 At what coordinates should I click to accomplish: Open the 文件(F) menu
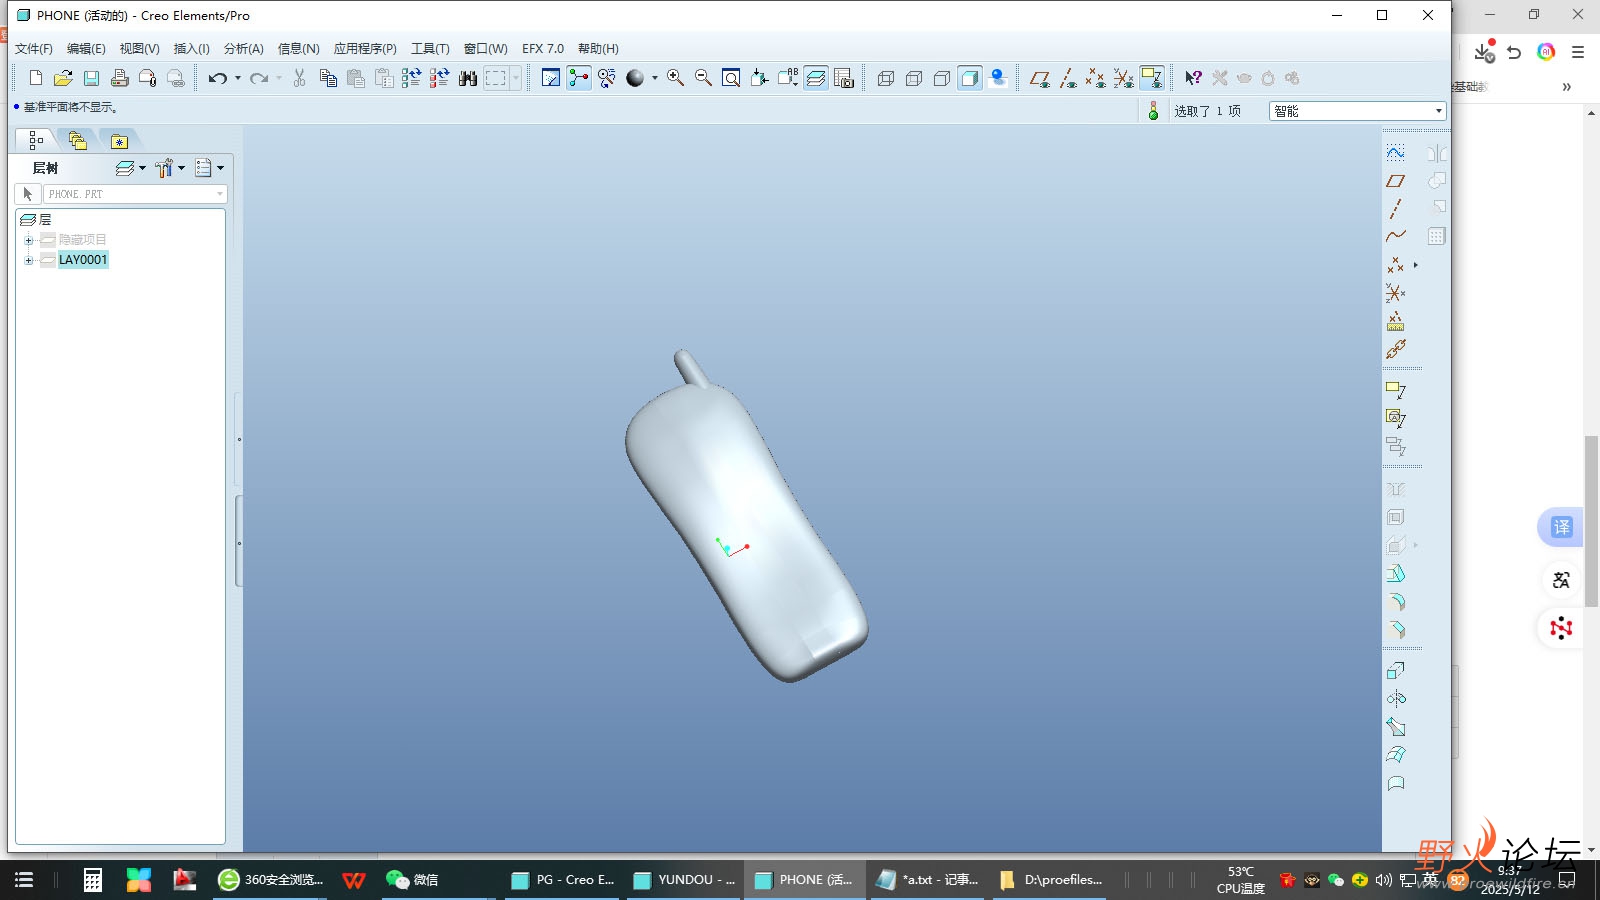click(34, 48)
